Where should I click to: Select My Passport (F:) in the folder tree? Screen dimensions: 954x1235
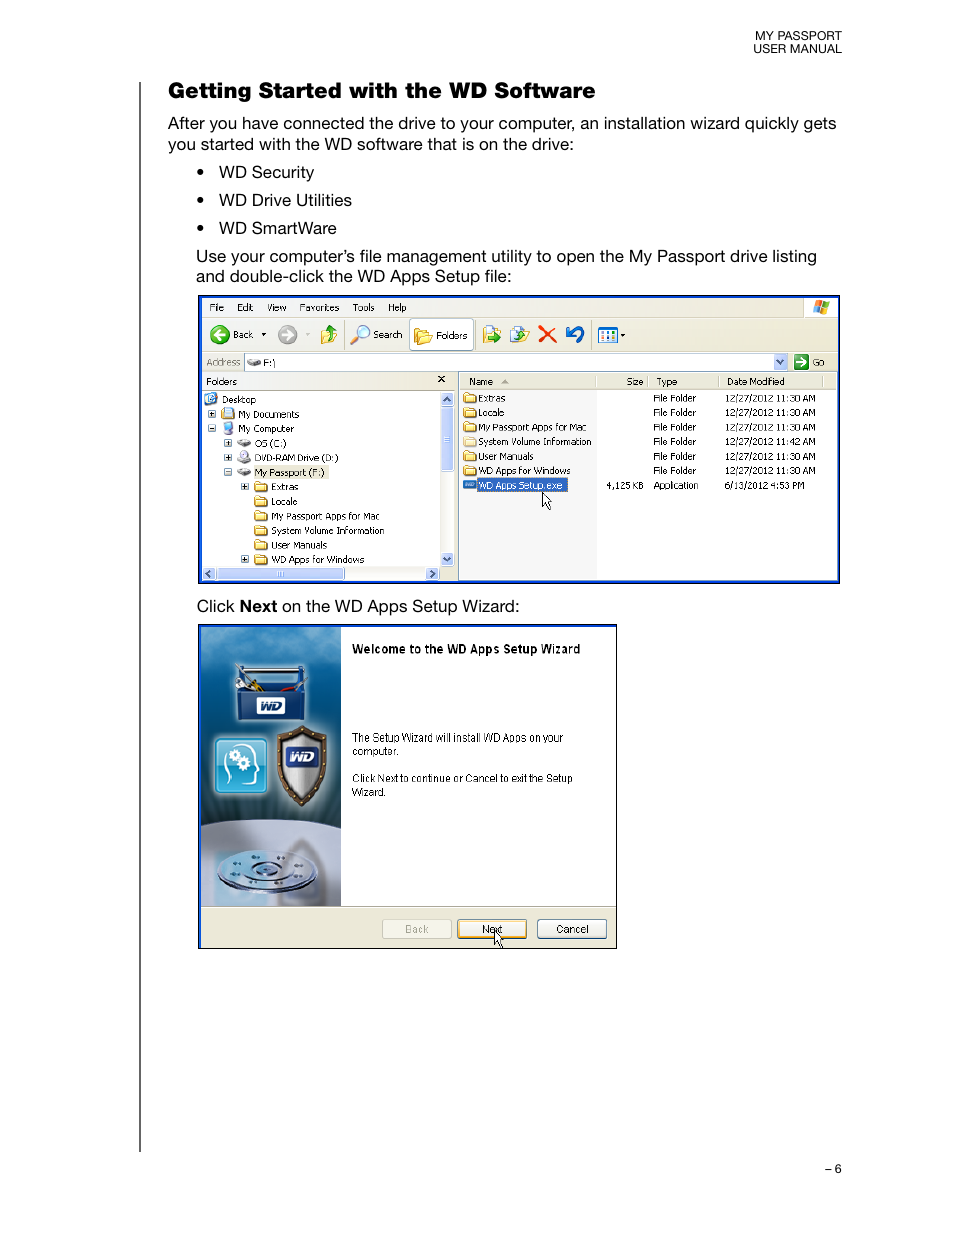tap(289, 472)
